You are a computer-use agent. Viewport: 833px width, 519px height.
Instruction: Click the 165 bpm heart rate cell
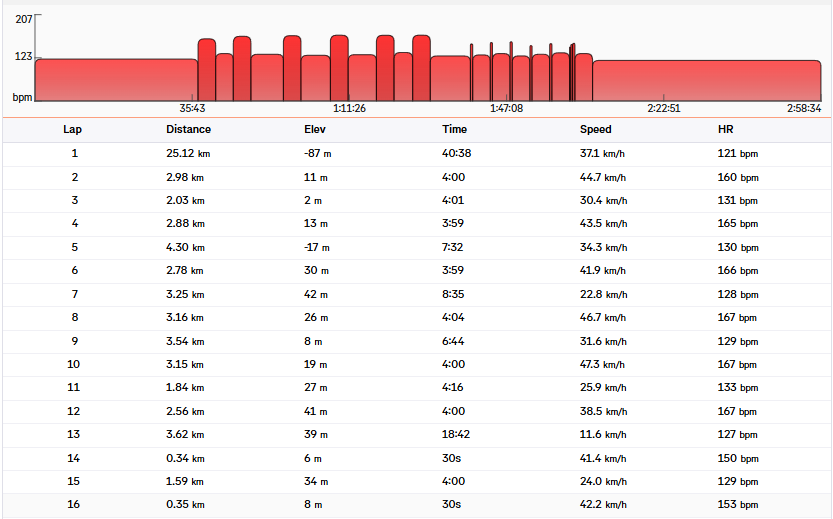tap(738, 224)
